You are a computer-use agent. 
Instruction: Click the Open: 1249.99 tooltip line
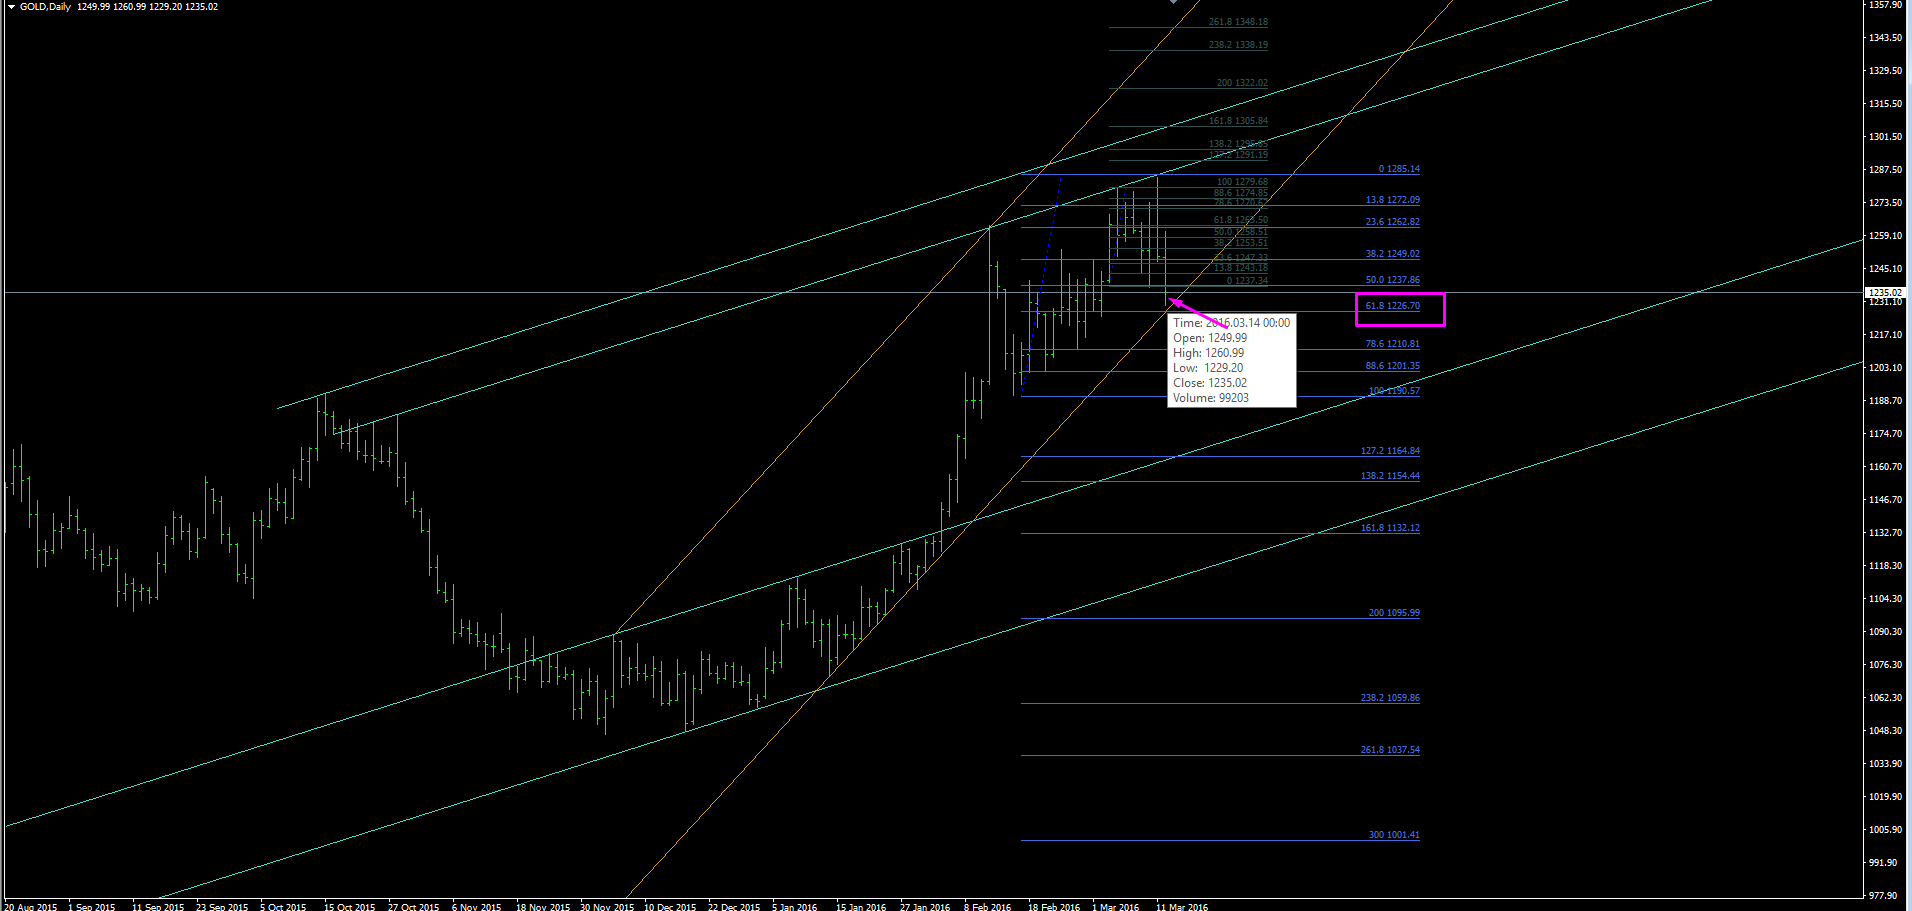(1210, 338)
